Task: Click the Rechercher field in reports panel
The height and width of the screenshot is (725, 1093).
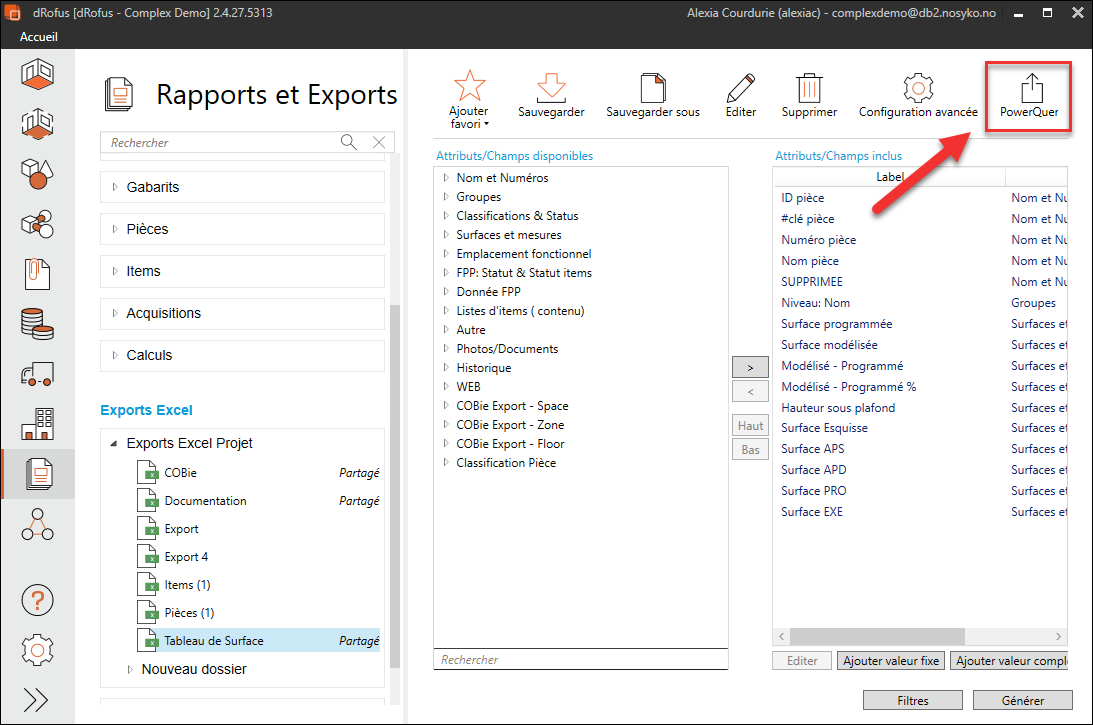Action: (222, 143)
